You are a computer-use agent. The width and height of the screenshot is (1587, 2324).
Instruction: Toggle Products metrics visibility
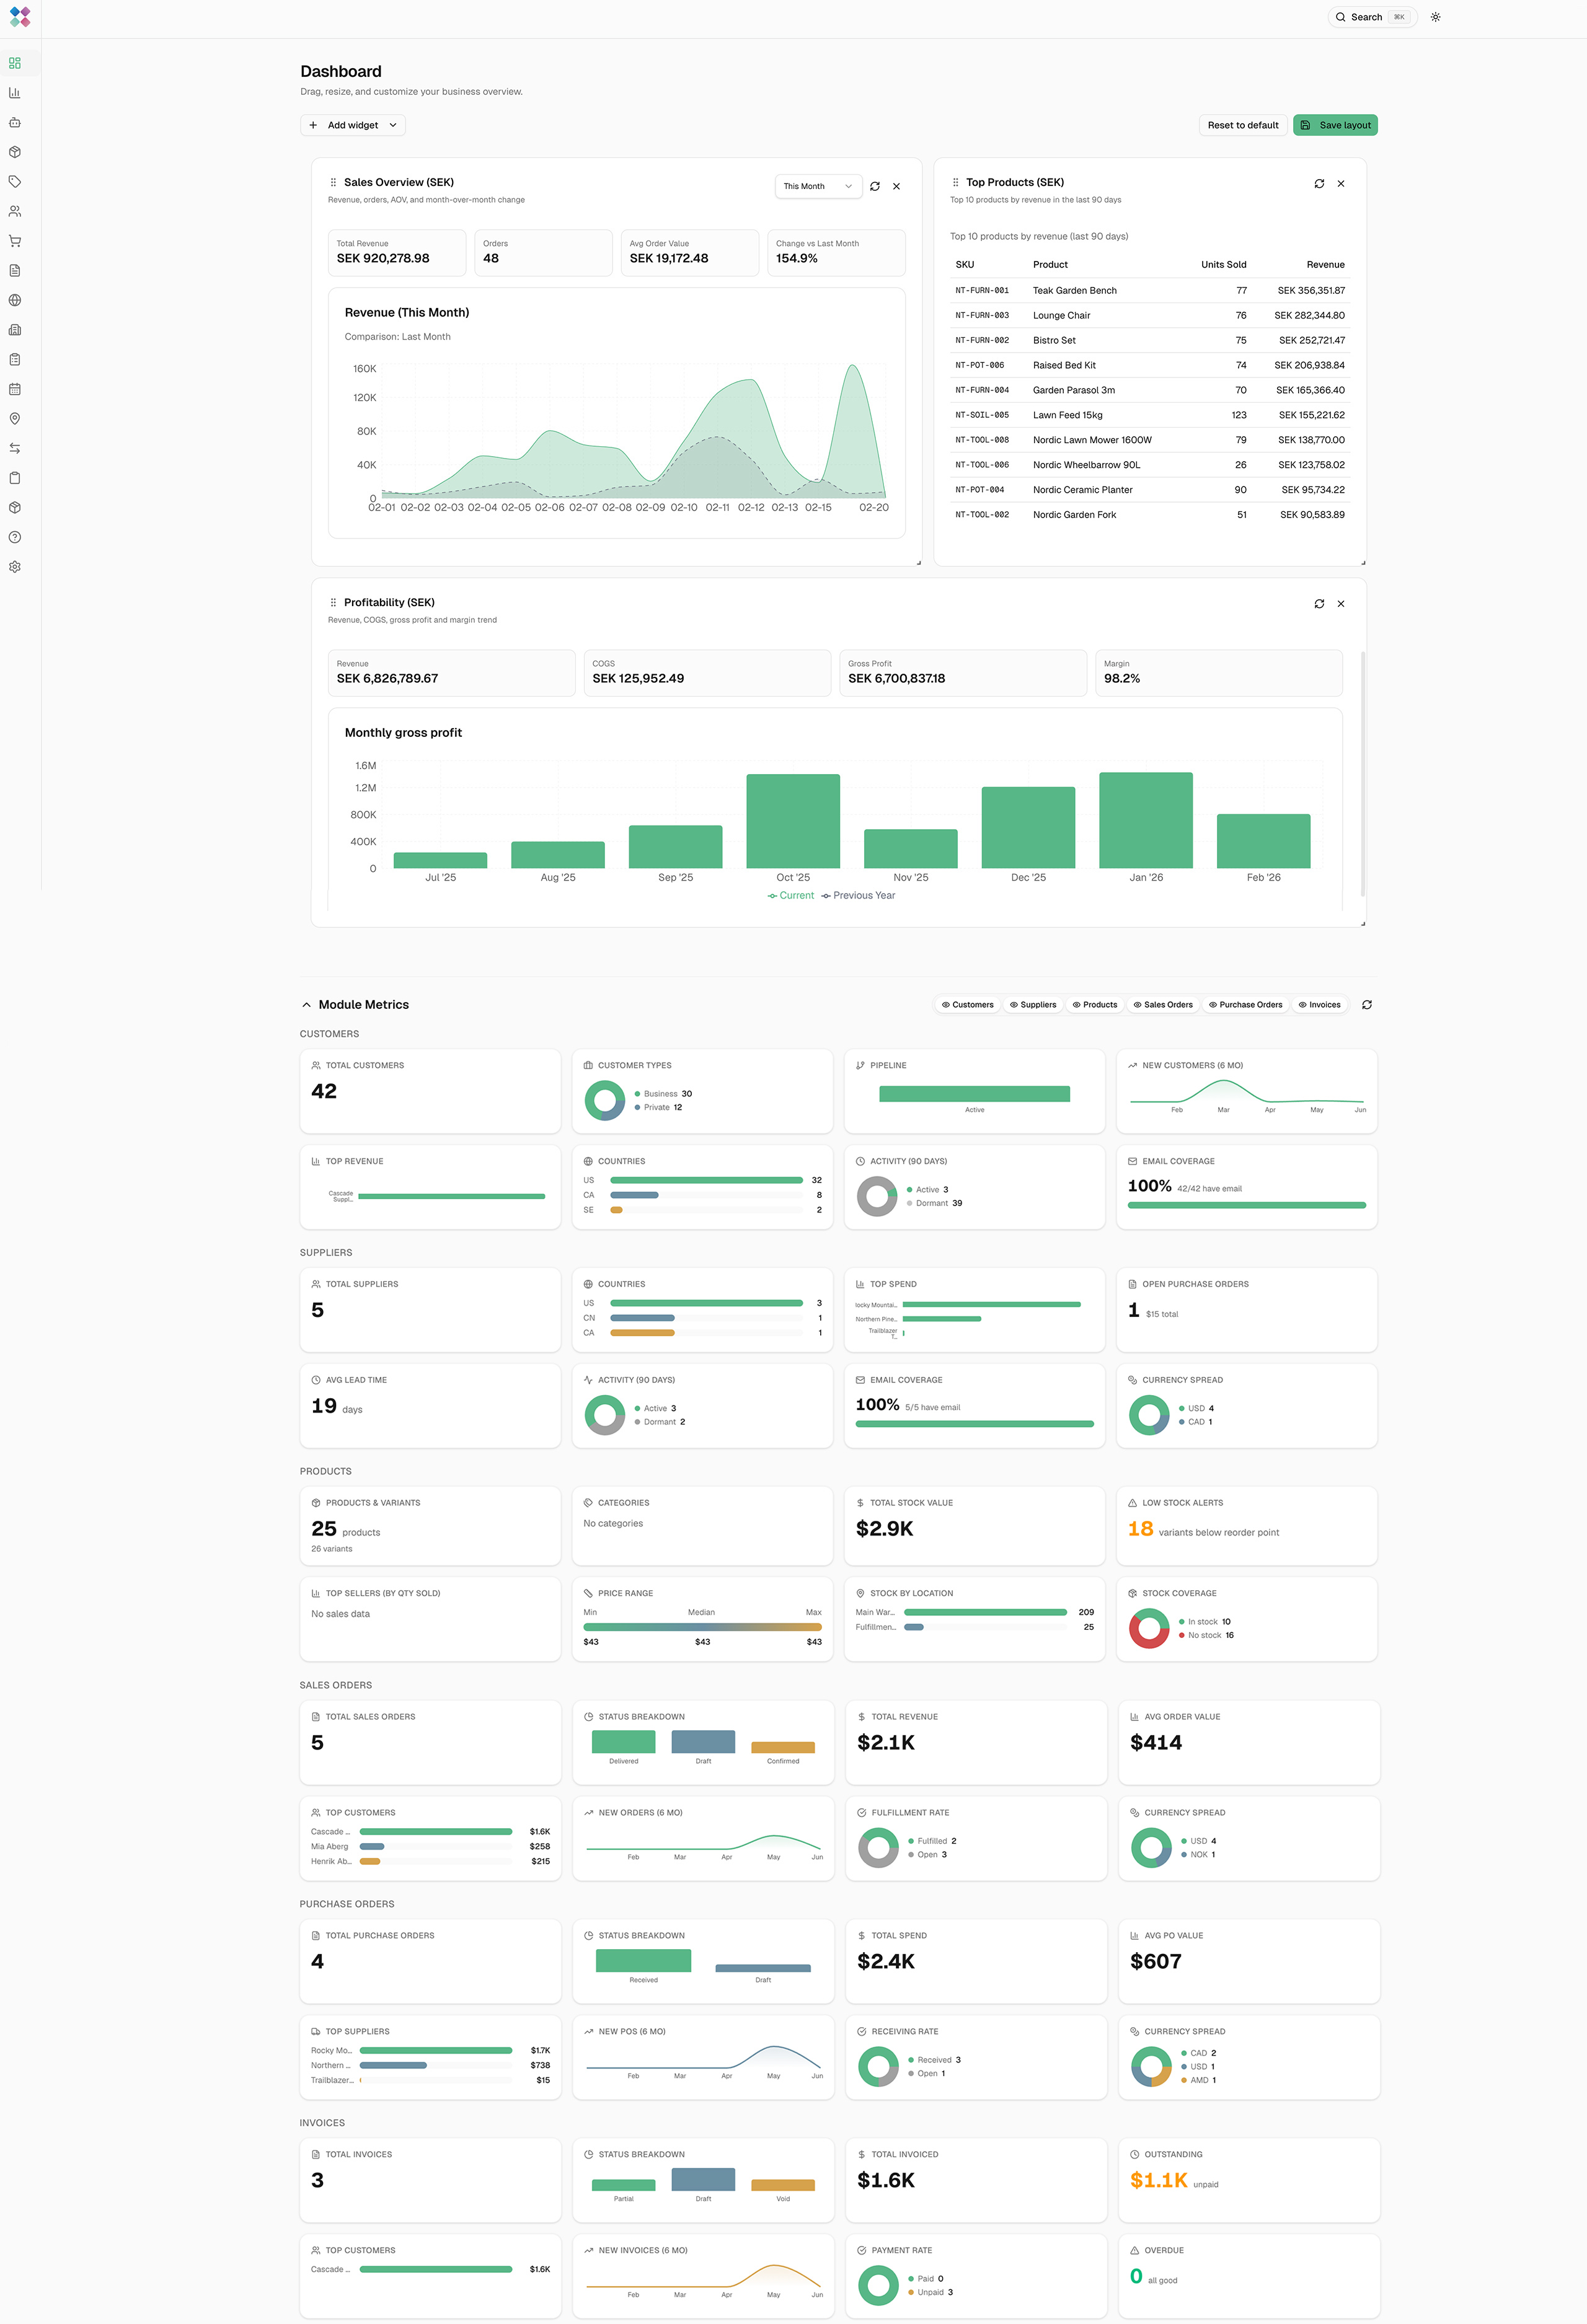(x=1095, y=1005)
